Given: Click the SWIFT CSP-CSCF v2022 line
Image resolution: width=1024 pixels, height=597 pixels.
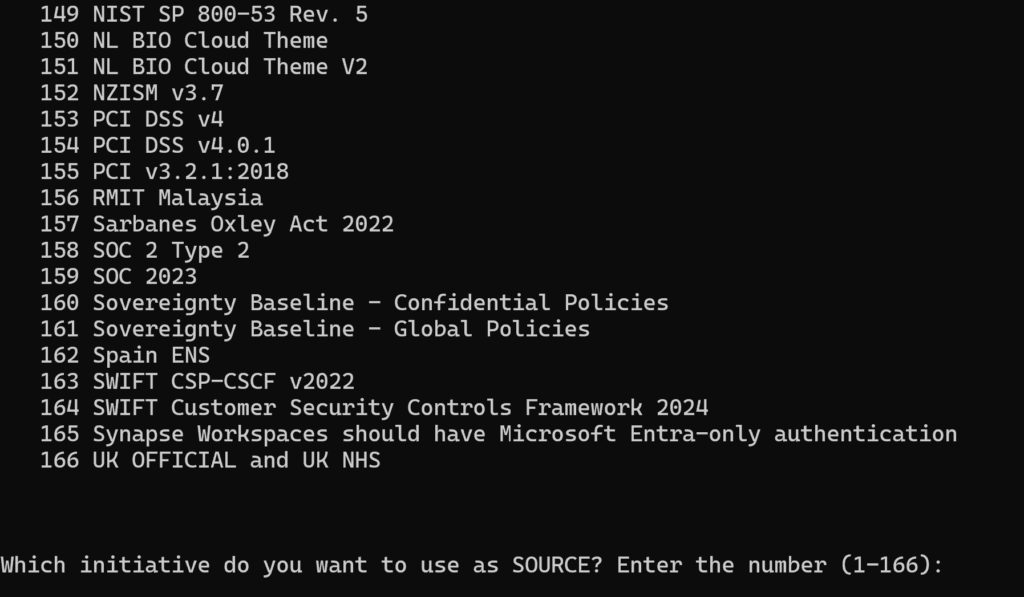Looking at the screenshot, I should (197, 381).
